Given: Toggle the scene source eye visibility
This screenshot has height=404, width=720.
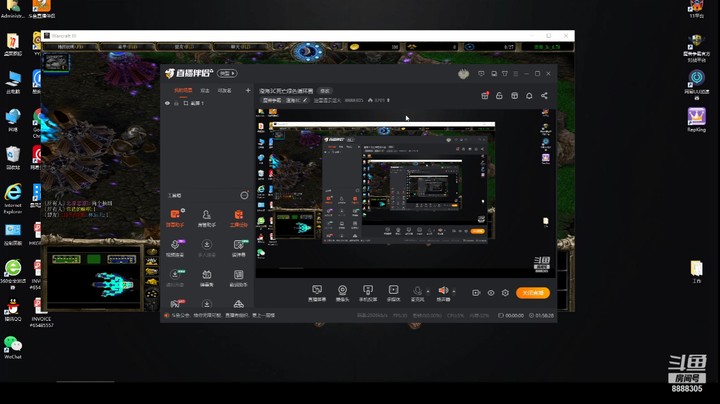Looking at the screenshot, I should click(x=167, y=103).
